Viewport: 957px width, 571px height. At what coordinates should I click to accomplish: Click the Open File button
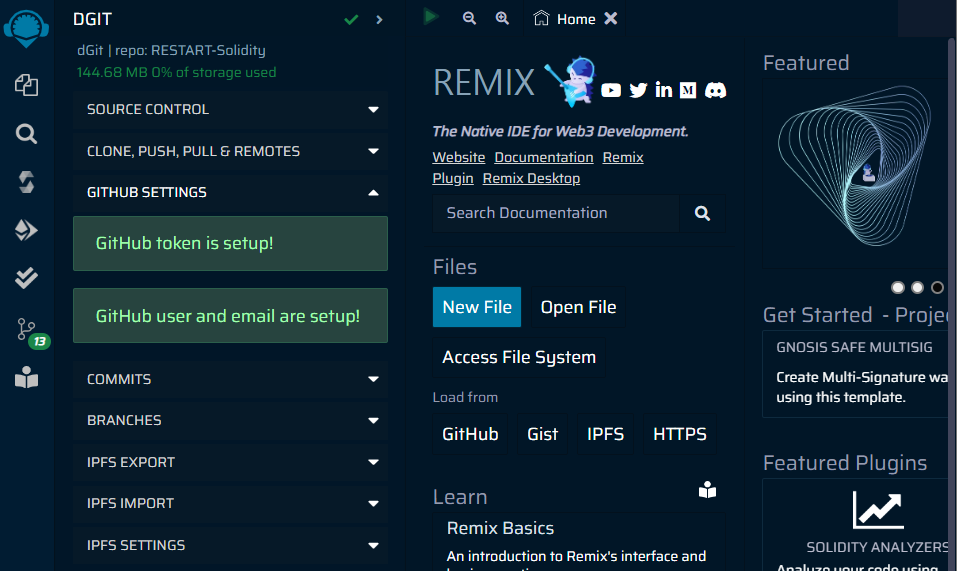578,307
